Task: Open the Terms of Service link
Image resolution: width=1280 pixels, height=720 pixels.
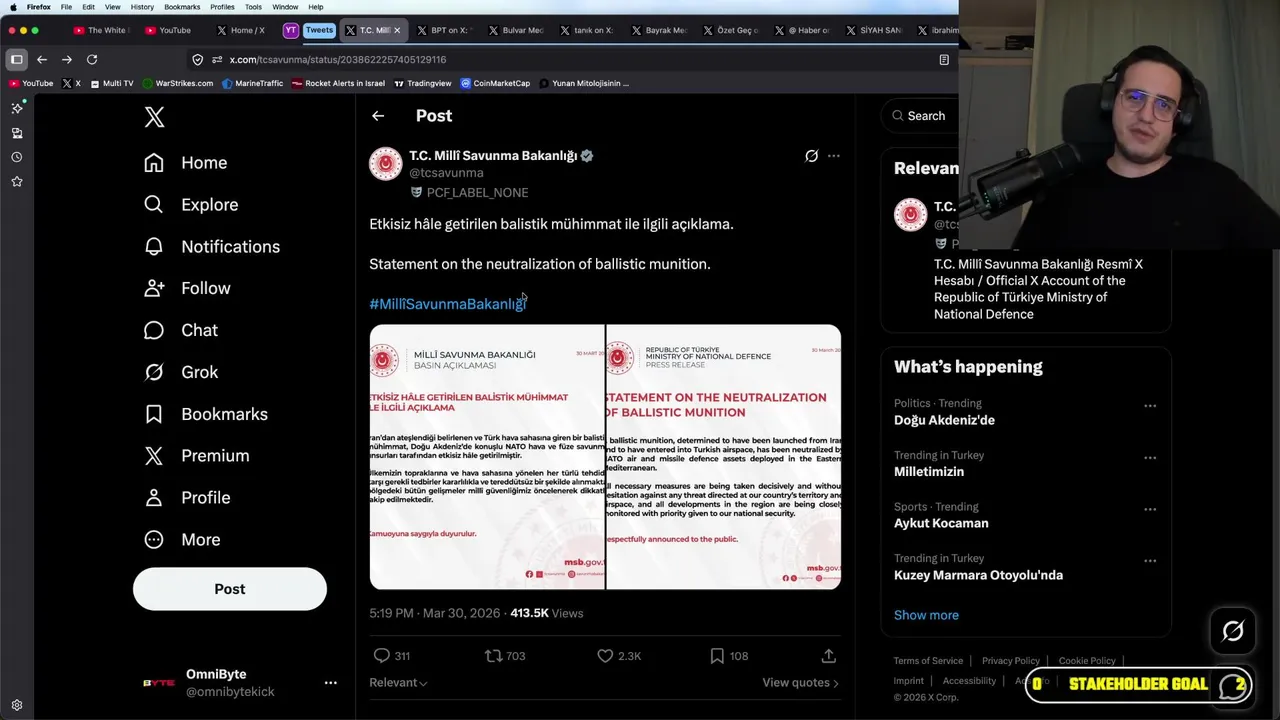Action: tap(928, 661)
